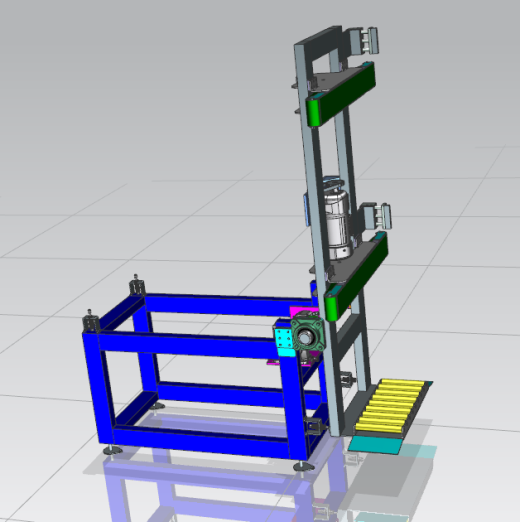Select the gray pneumatic cylinder beside the motor

(377, 216)
